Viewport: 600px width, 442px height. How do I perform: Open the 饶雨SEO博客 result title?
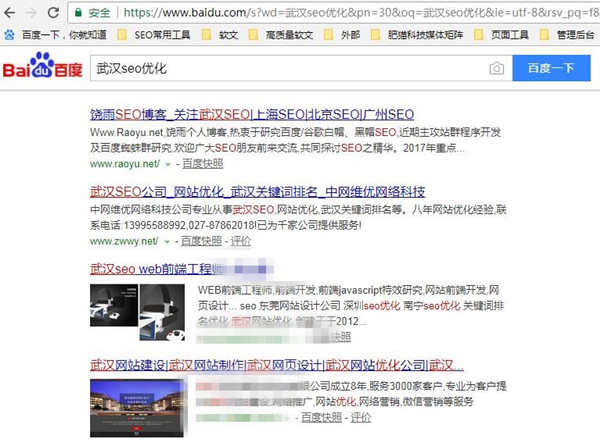[252, 114]
